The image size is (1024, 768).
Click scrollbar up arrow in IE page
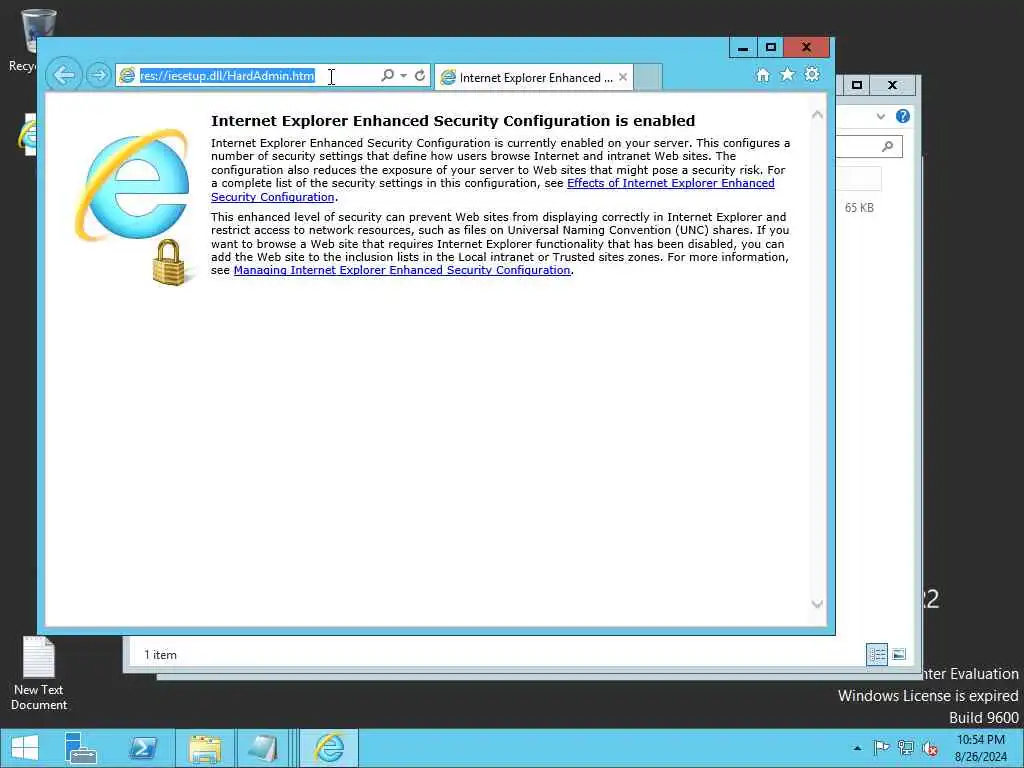click(x=817, y=115)
